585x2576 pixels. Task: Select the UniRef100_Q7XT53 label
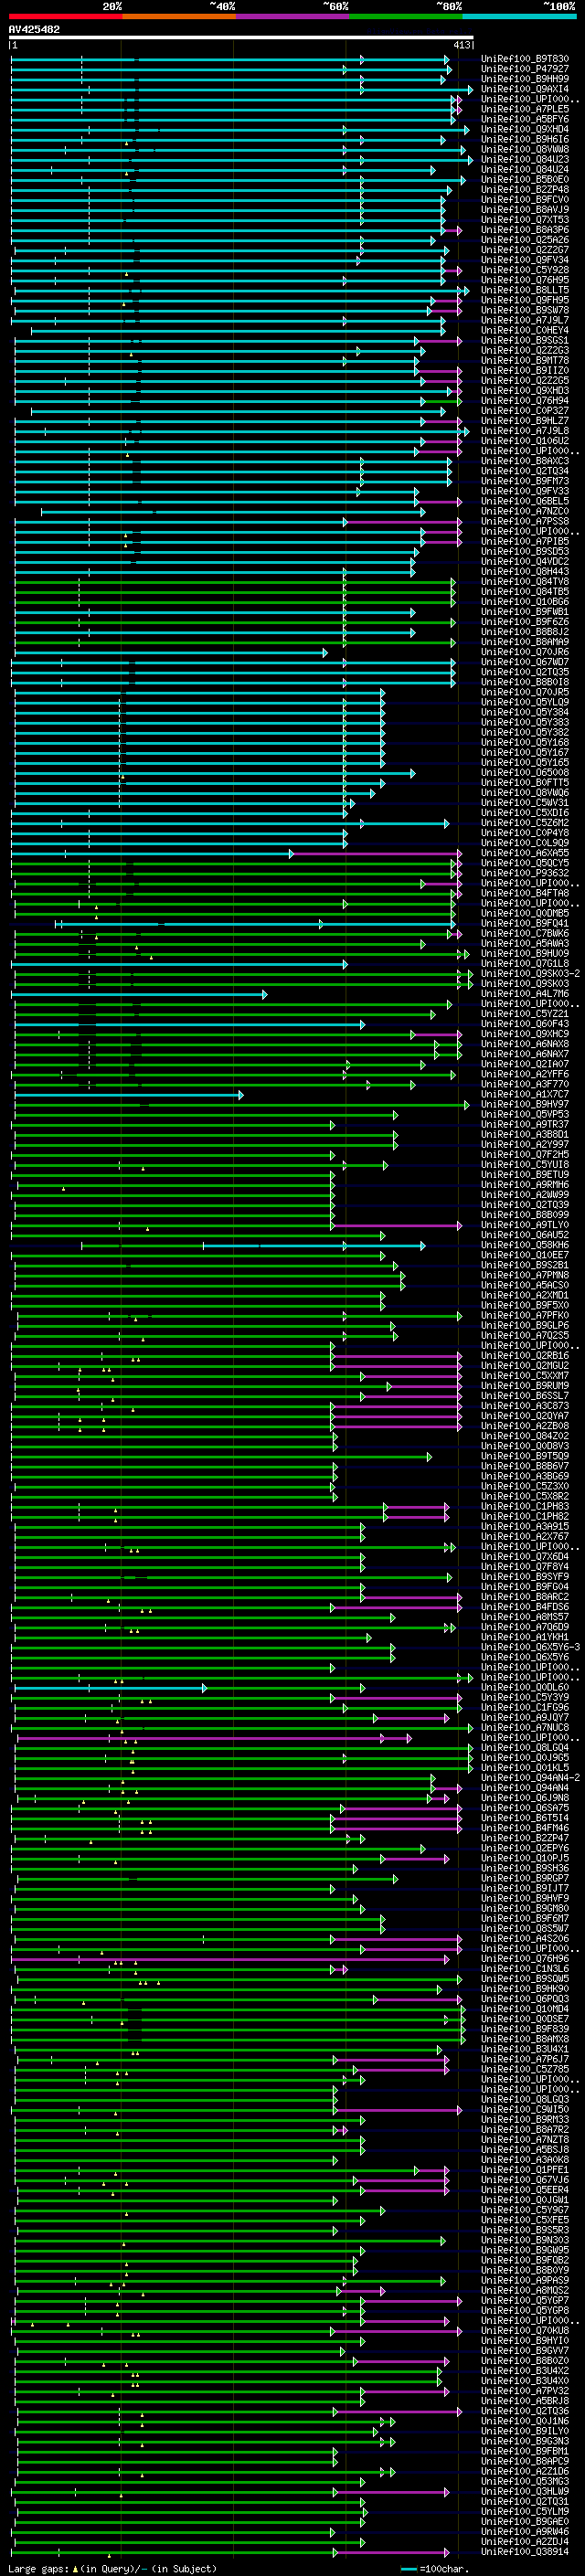coord(525,220)
